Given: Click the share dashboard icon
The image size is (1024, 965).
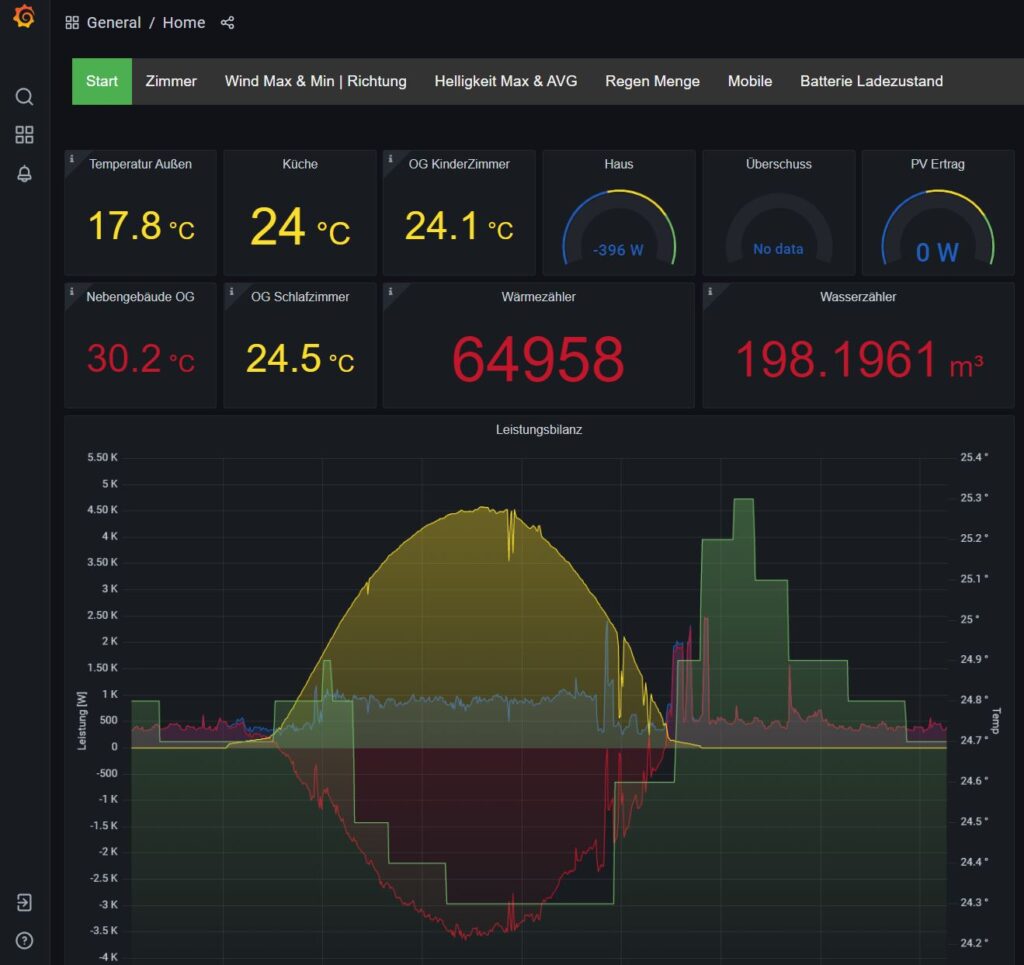Looking at the screenshot, I should [x=227, y=23].
